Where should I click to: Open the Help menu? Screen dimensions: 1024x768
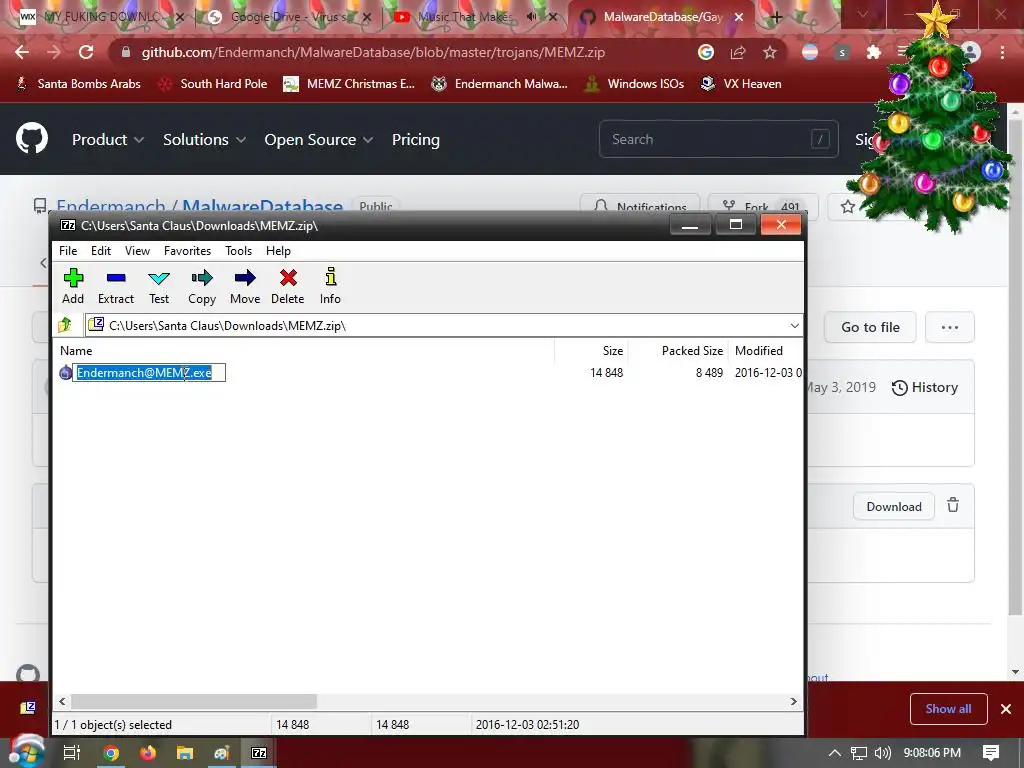[278, 251]
